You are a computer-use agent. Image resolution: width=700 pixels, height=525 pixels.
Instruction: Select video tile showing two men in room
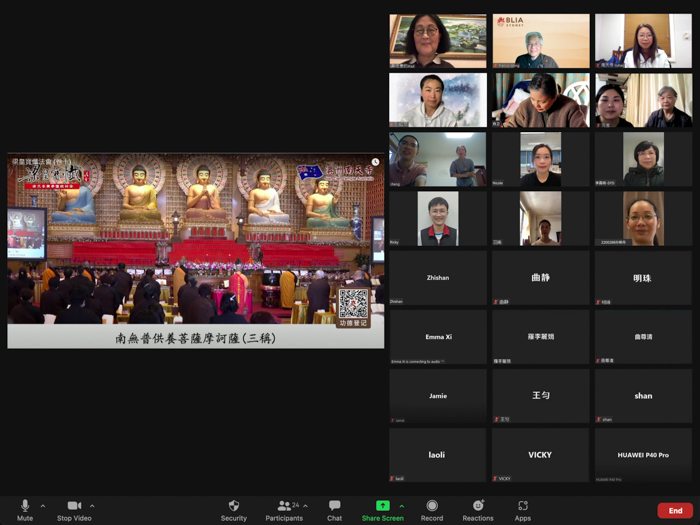point(438,159)
